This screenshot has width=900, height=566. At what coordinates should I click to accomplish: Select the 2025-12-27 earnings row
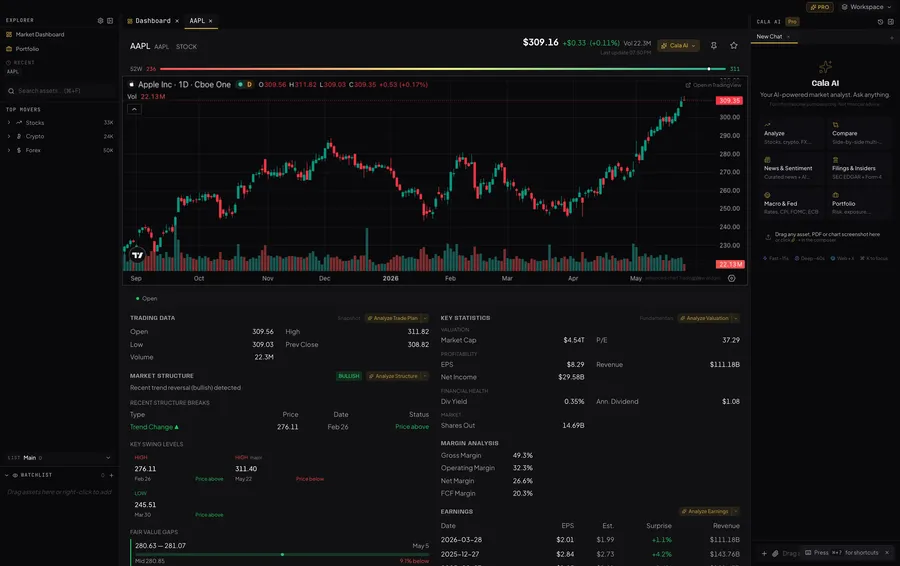click(x=590, y=555)
